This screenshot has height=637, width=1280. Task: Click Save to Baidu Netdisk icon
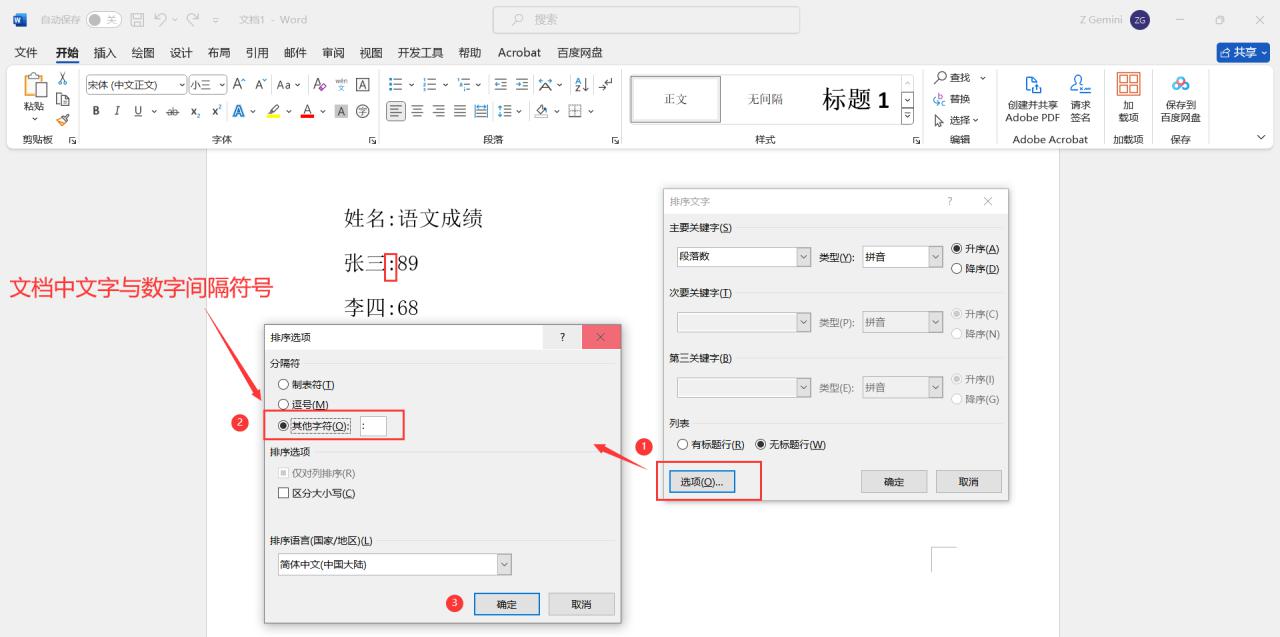[x=1180, y=98]
